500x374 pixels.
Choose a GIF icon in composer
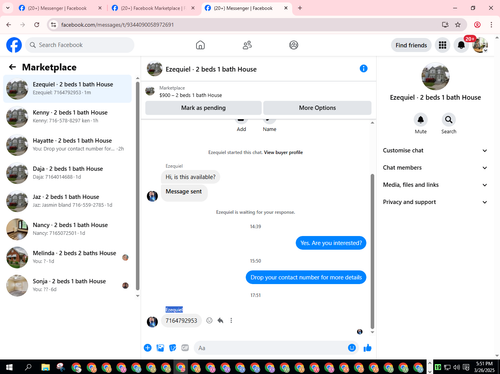[185, 348]
